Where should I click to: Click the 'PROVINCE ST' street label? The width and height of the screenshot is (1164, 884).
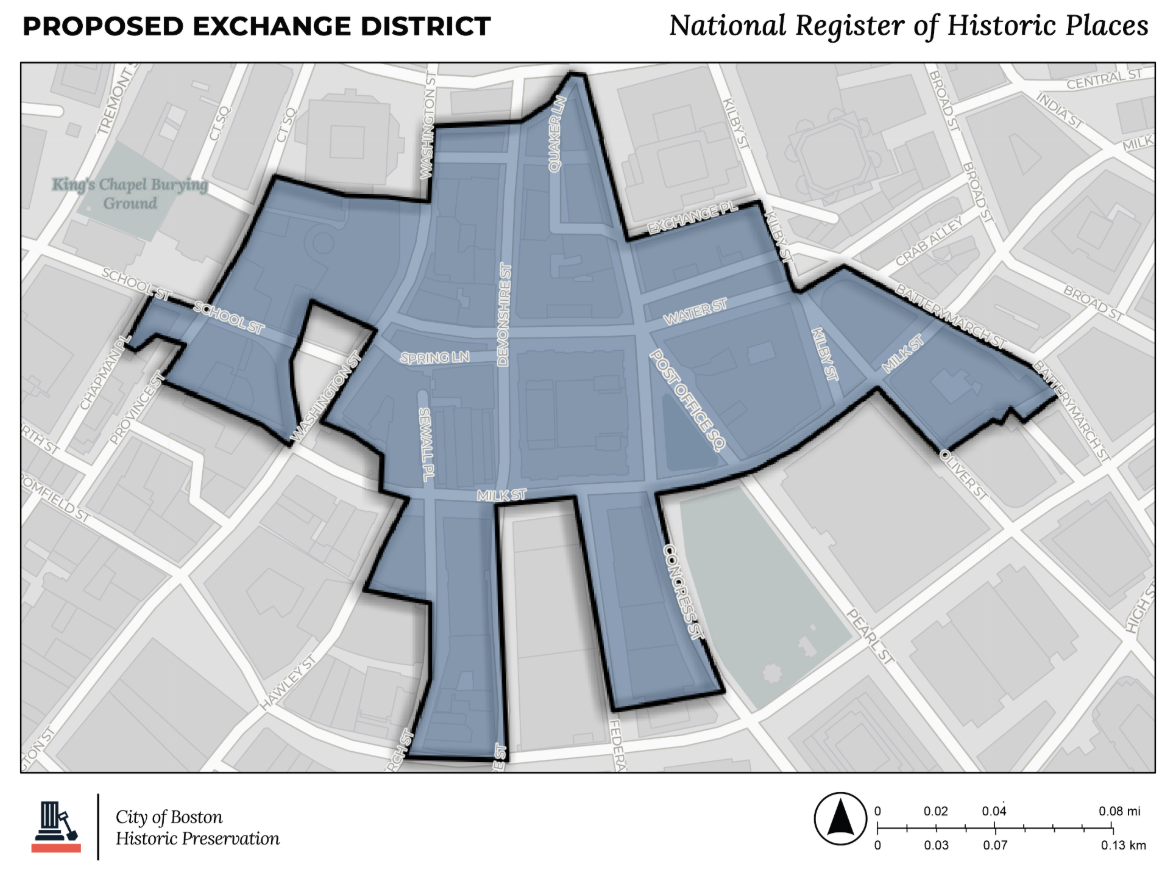click(136, 410)
